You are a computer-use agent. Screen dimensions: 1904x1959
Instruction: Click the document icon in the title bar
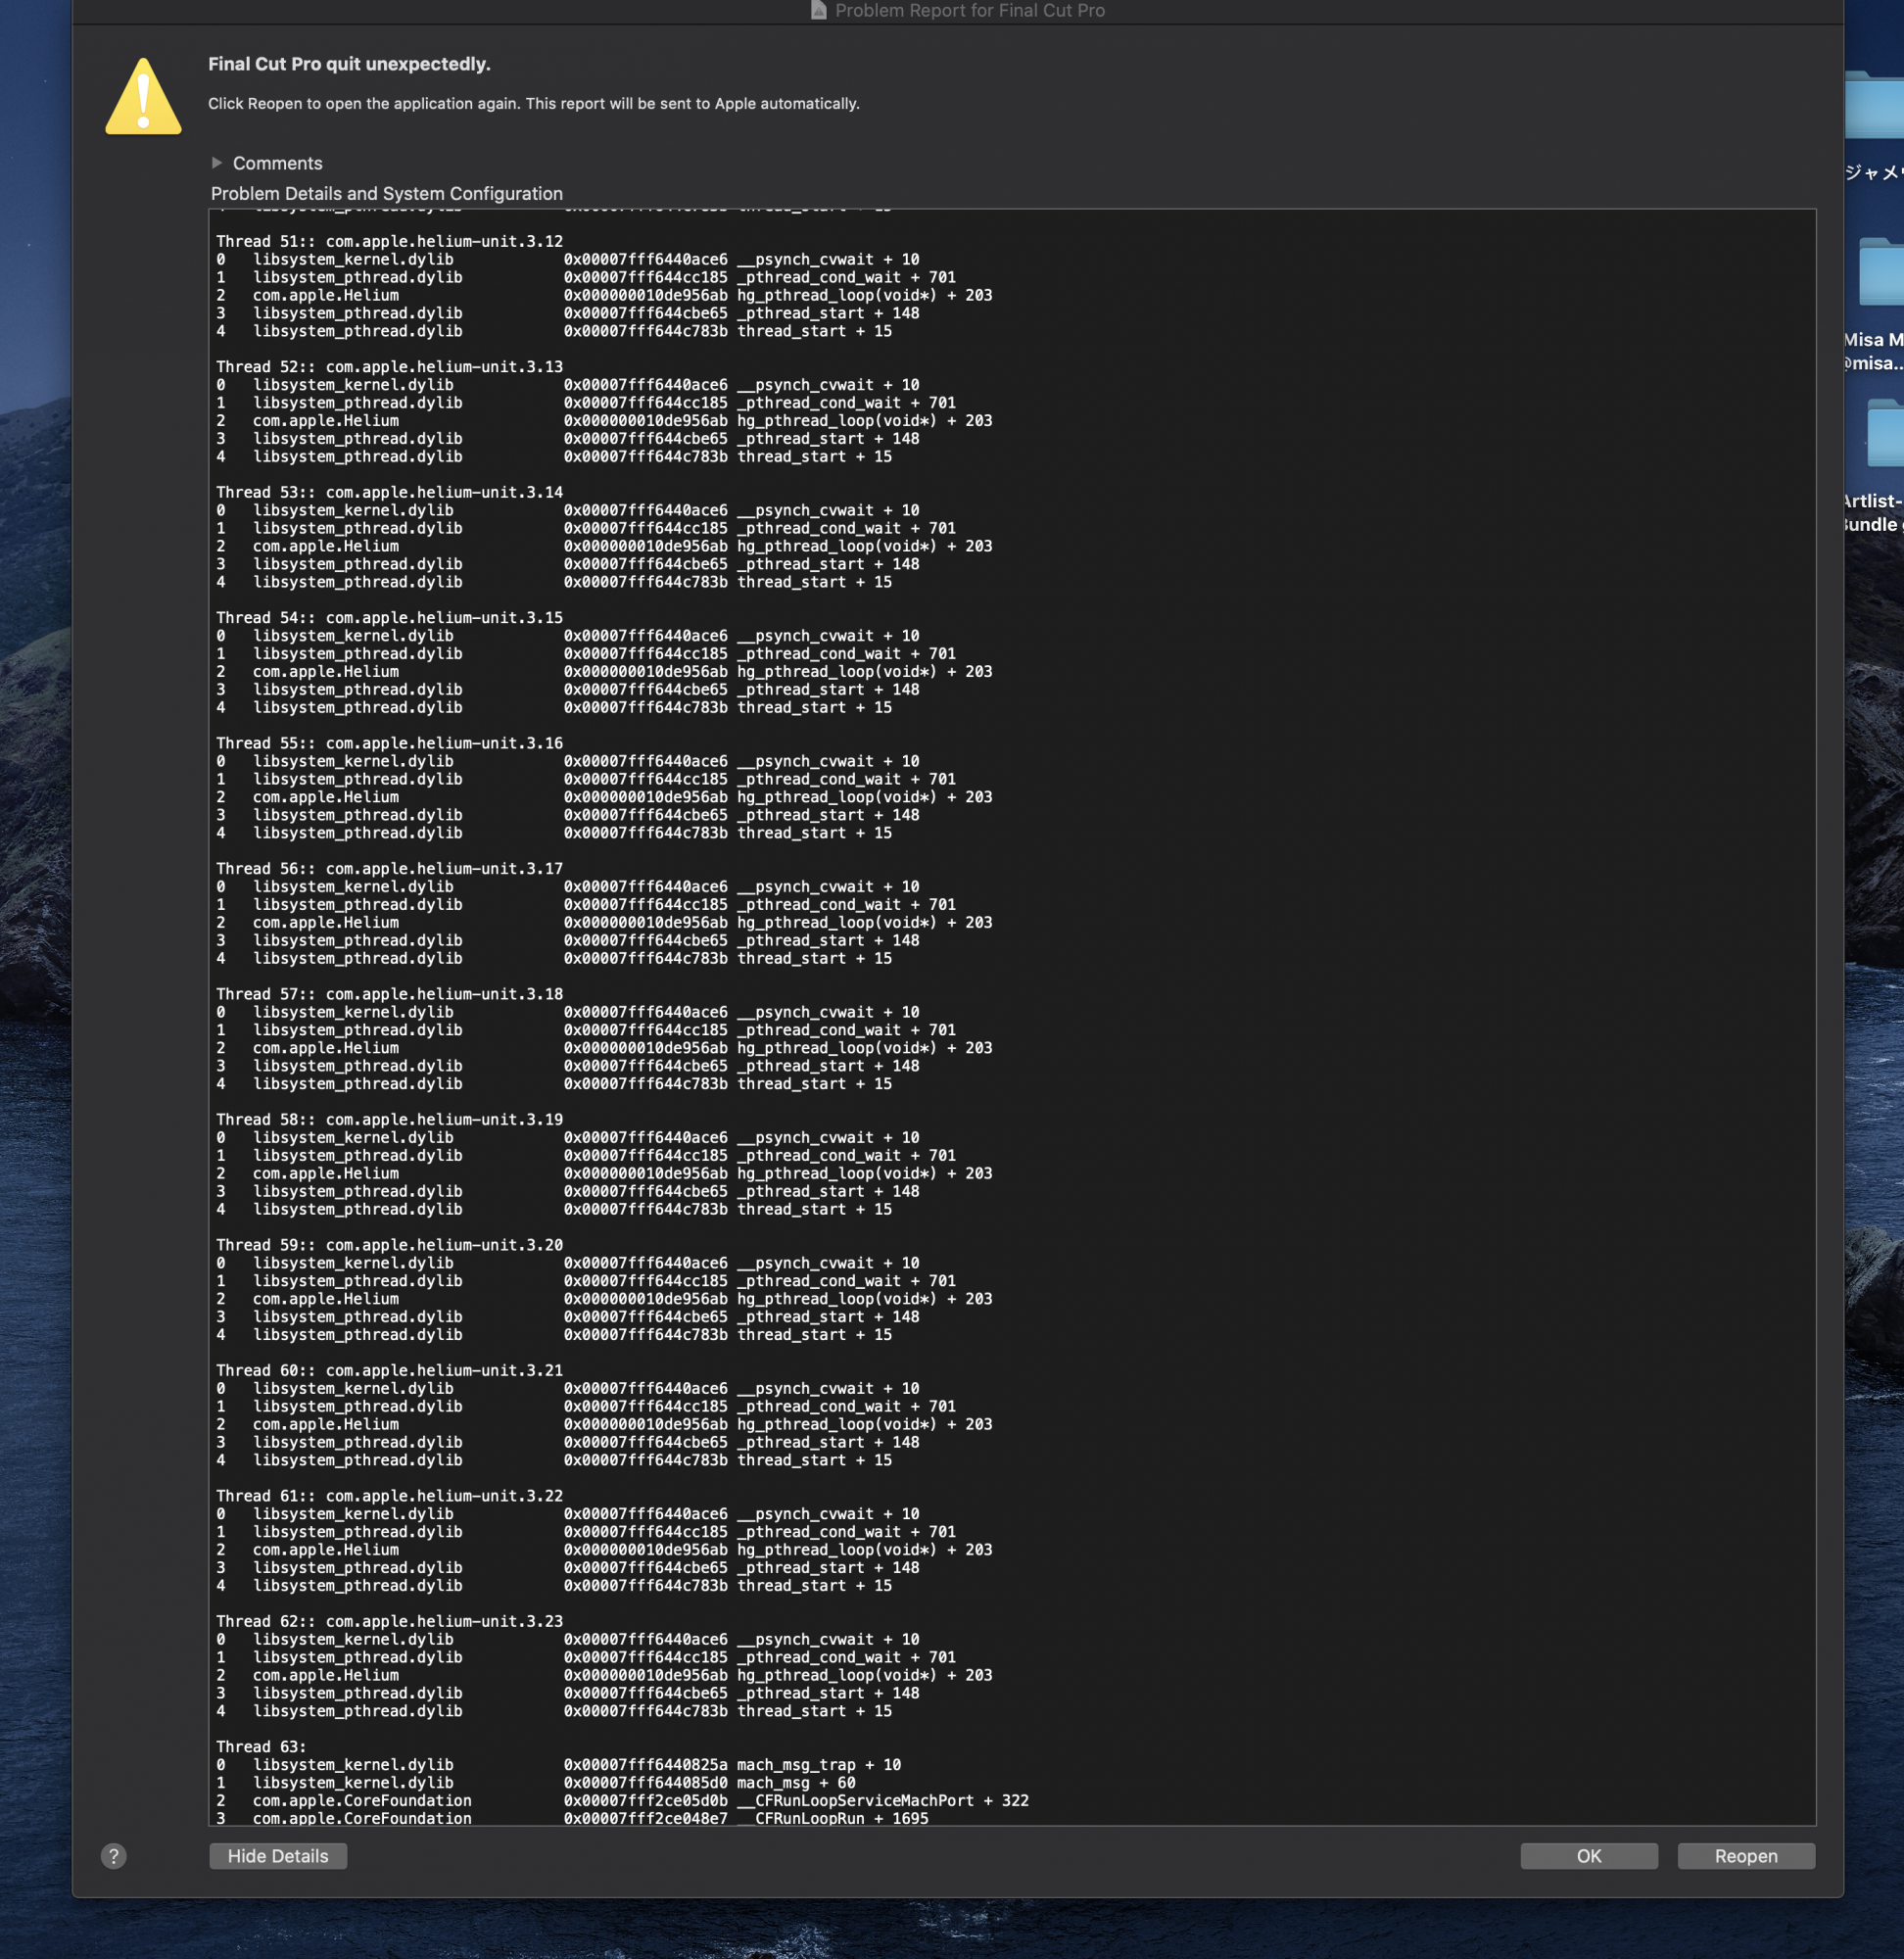click(x=818, y=10)
